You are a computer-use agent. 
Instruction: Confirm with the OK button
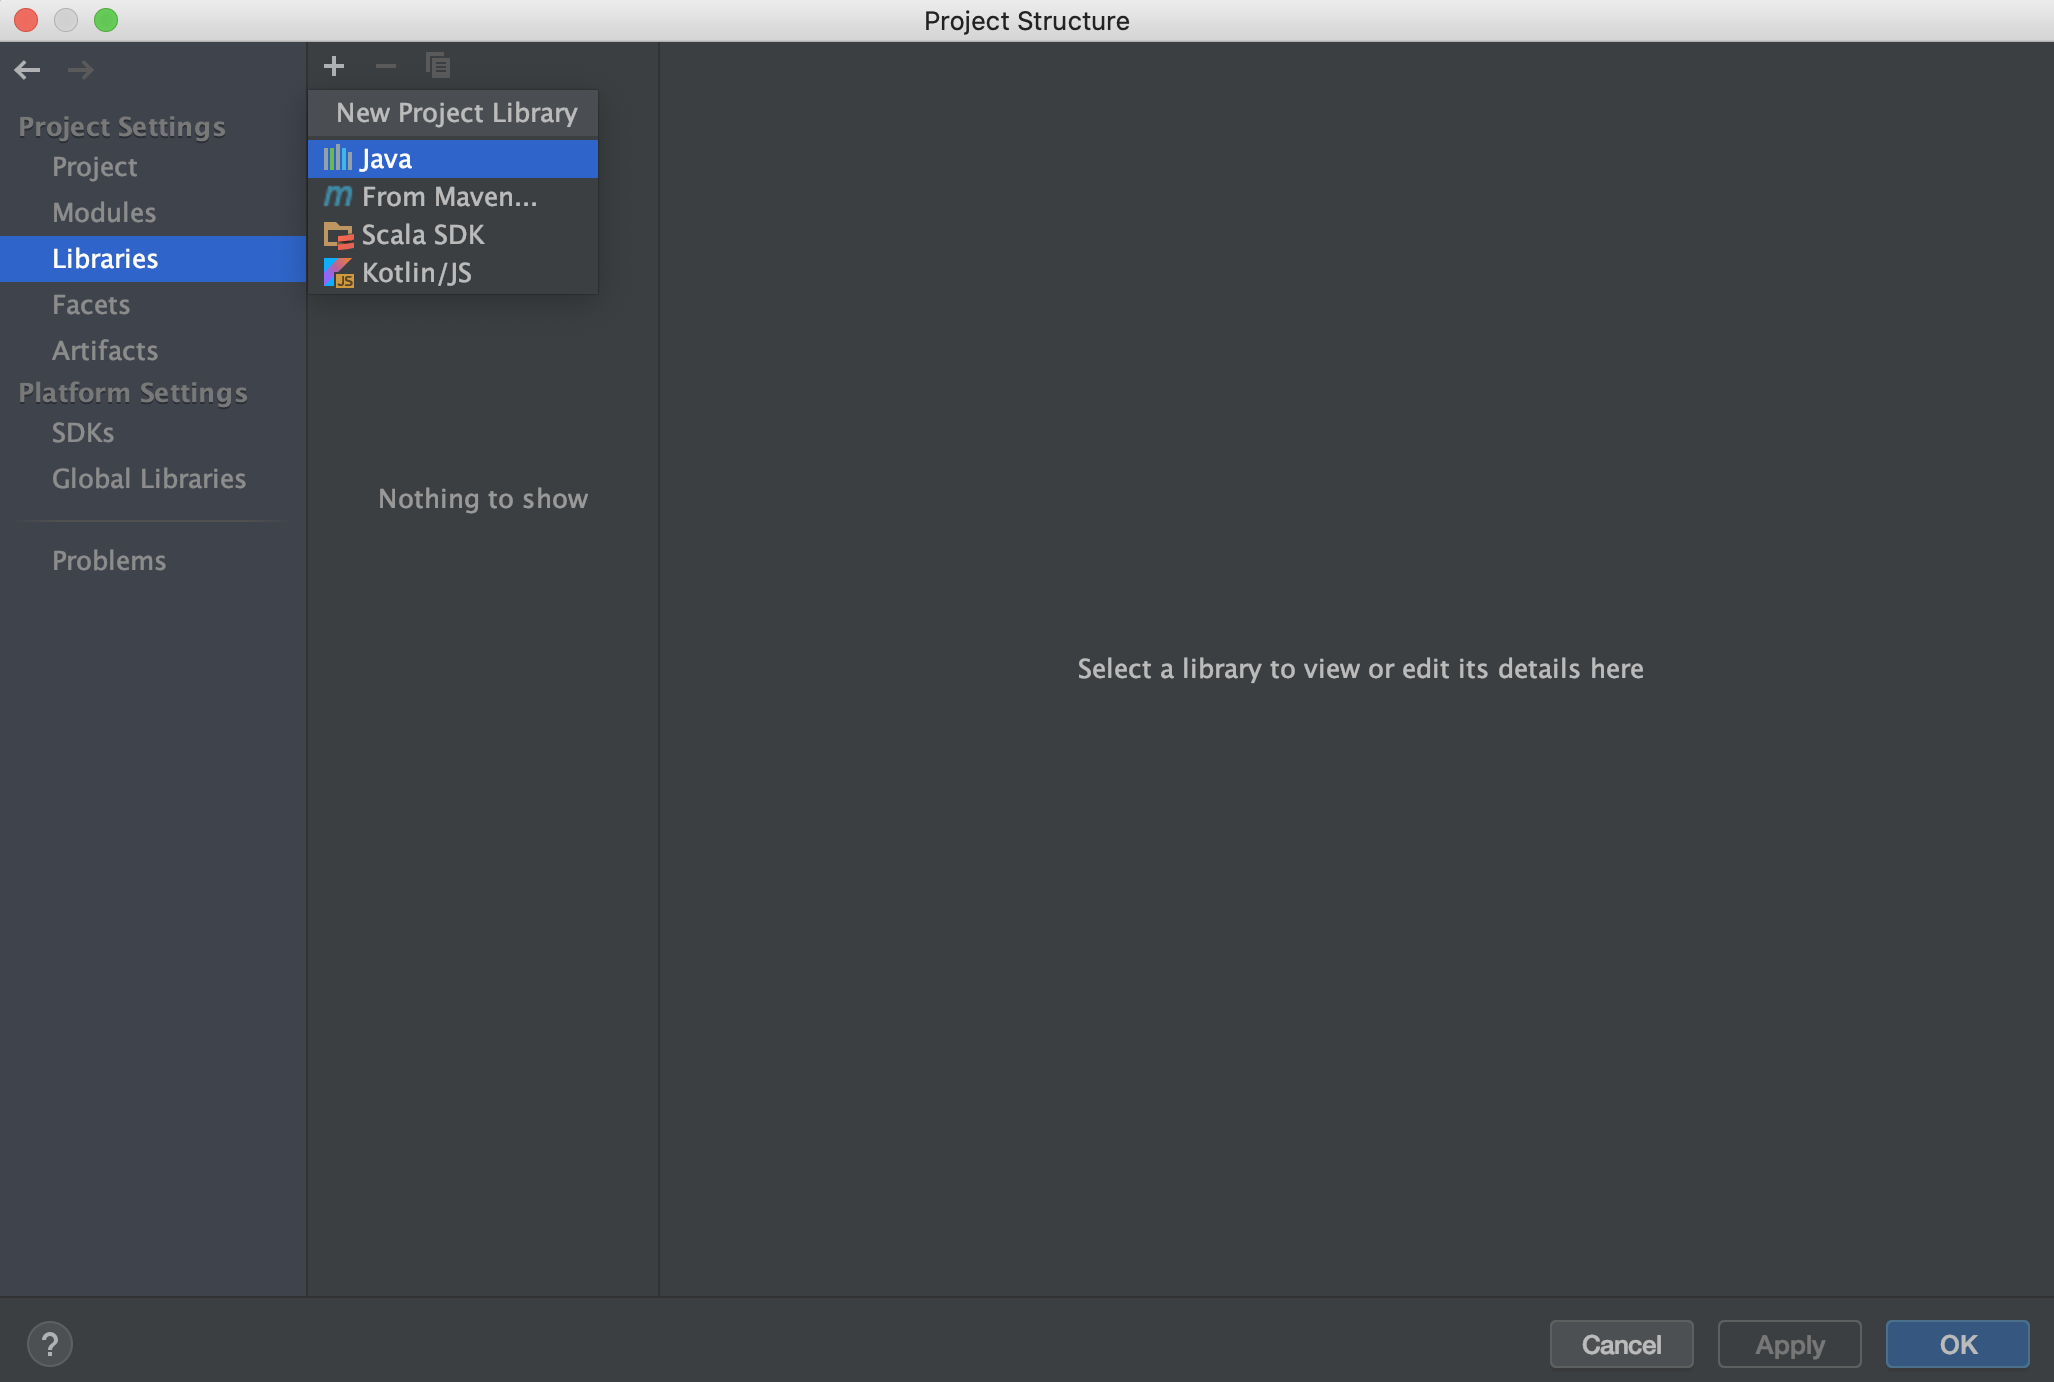click(1957, 1344)
